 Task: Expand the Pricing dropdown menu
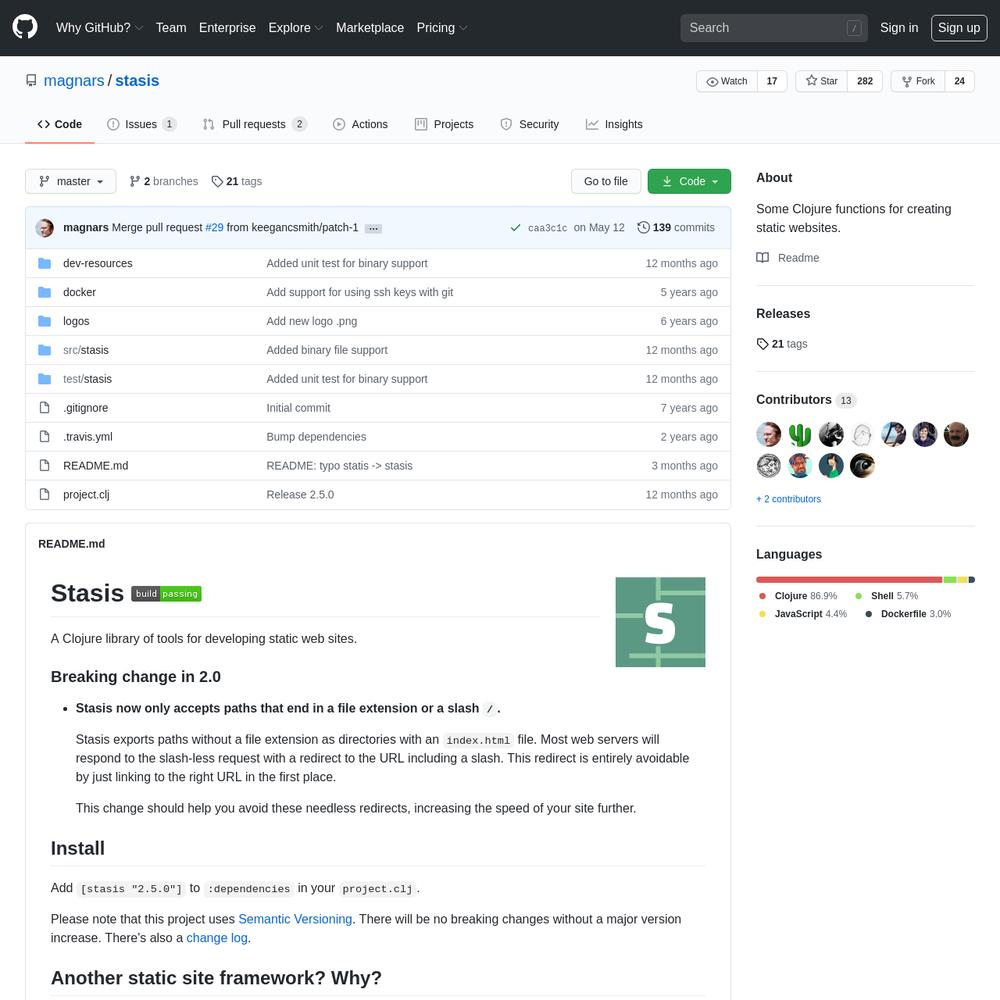(442, 27)
